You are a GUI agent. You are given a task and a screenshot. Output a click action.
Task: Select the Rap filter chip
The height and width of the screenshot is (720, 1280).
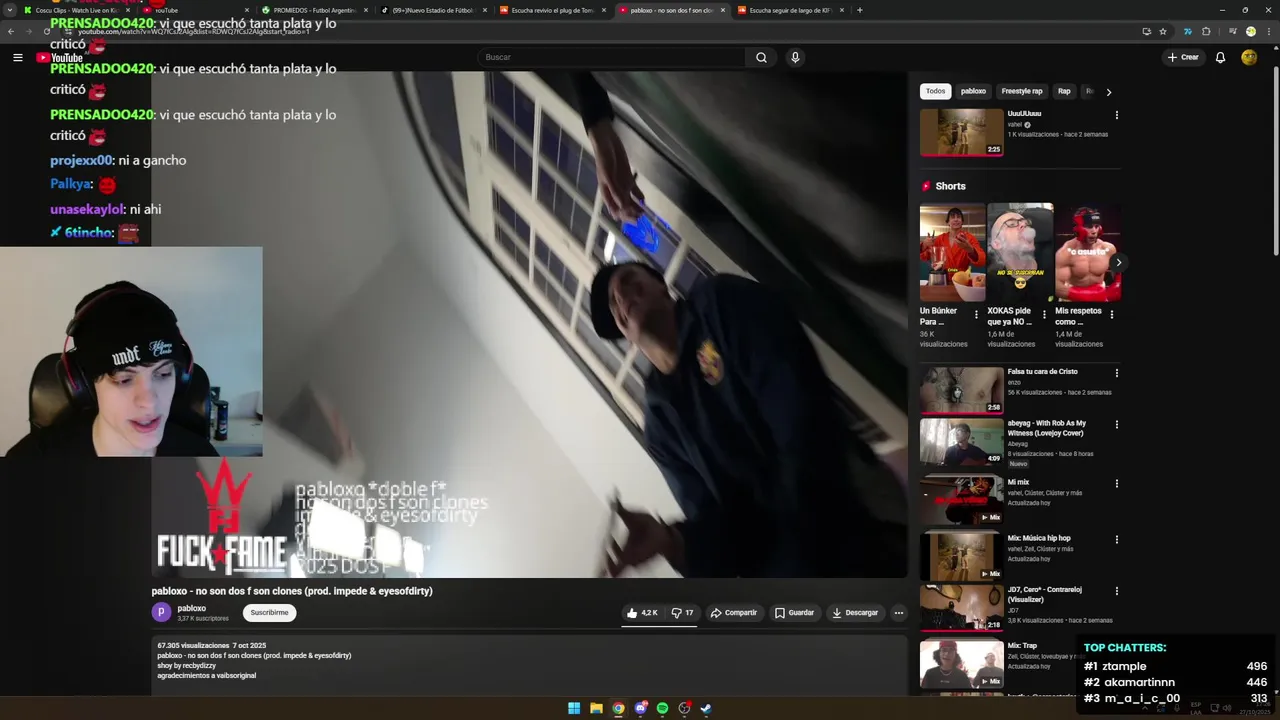point(1064,91)
